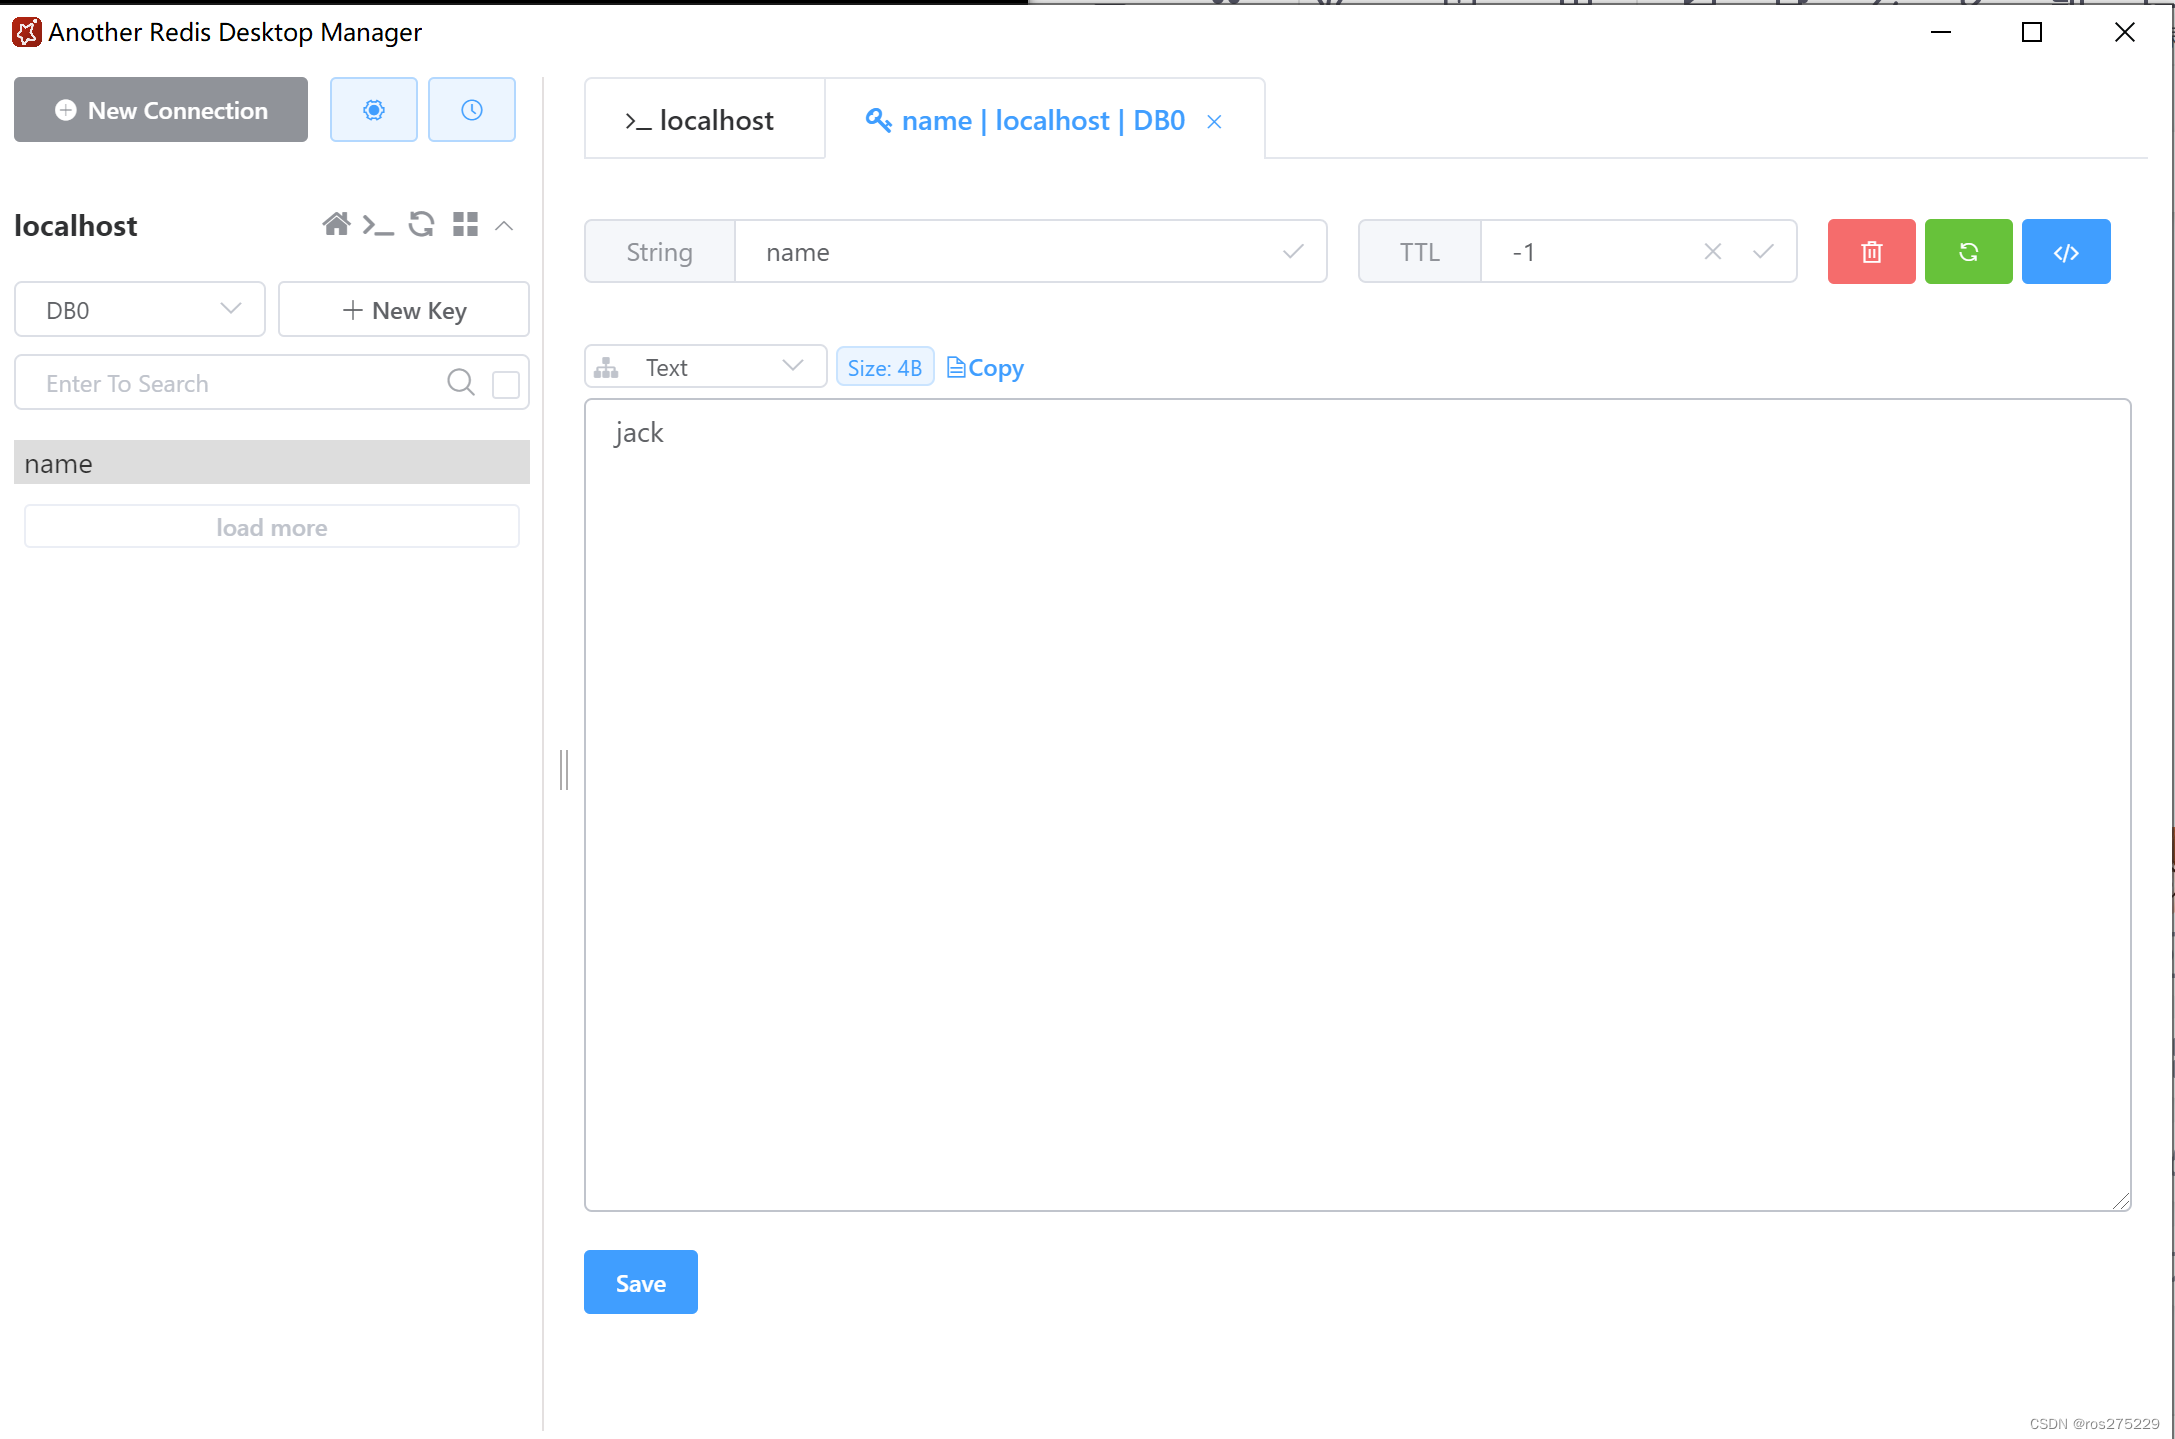Delete key with the red trash button

(x=1870, y=252)
